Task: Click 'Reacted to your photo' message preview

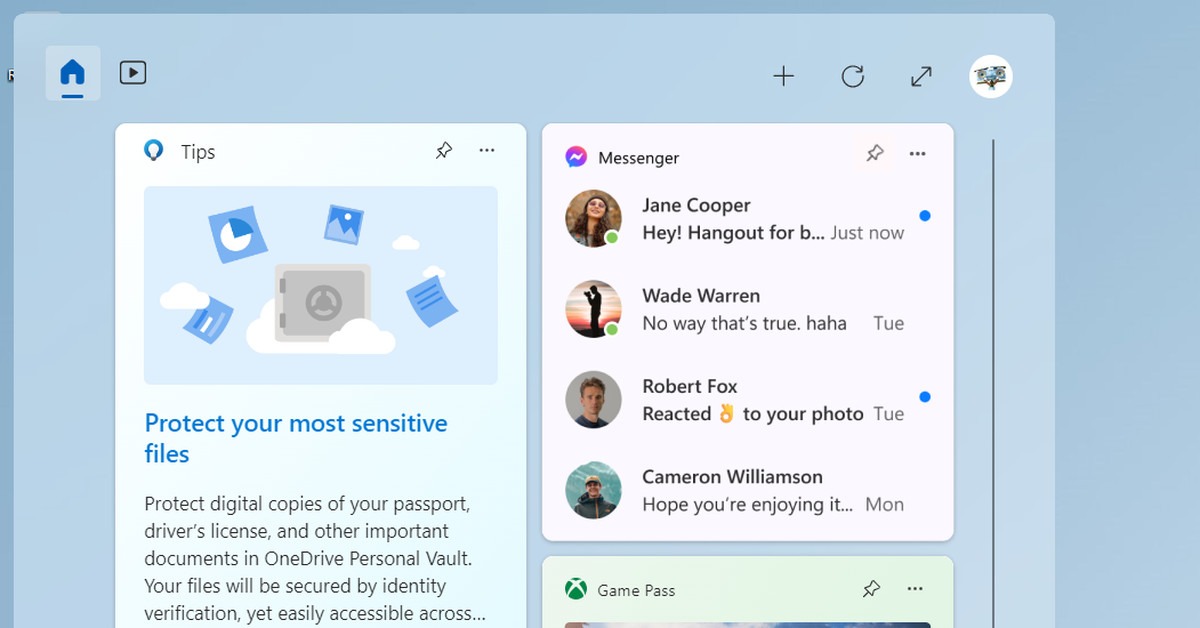Action: pyautogui.click(x=752, y=414)
